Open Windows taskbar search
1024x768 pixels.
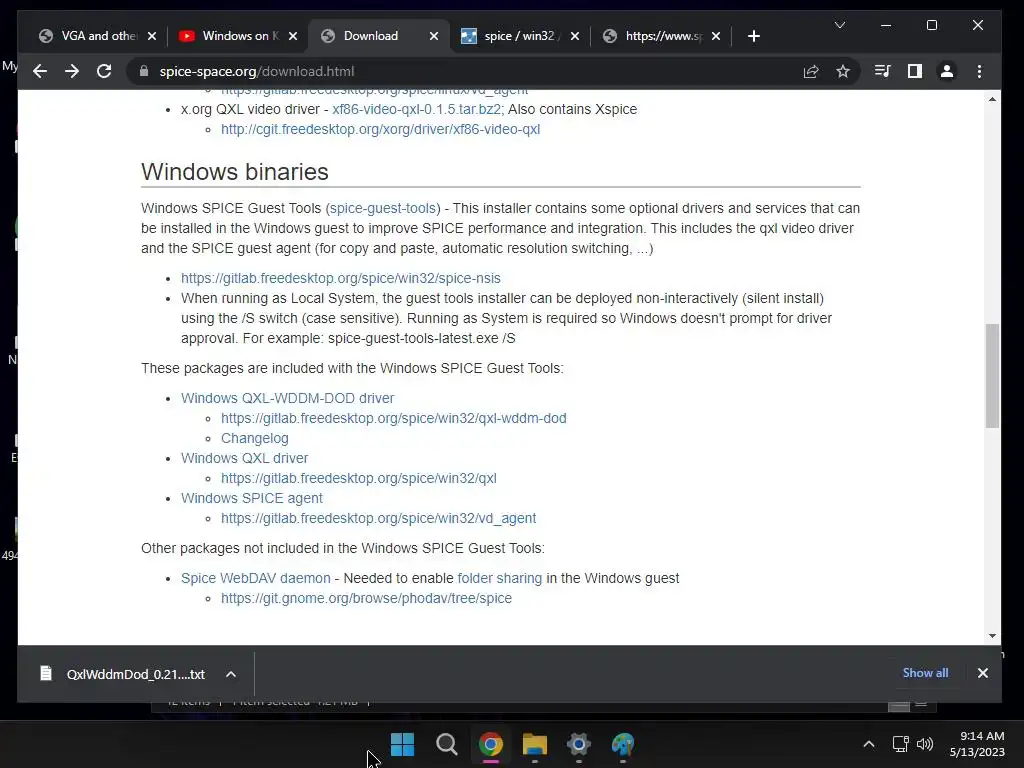pyautogui.click(x=447, y=744)
